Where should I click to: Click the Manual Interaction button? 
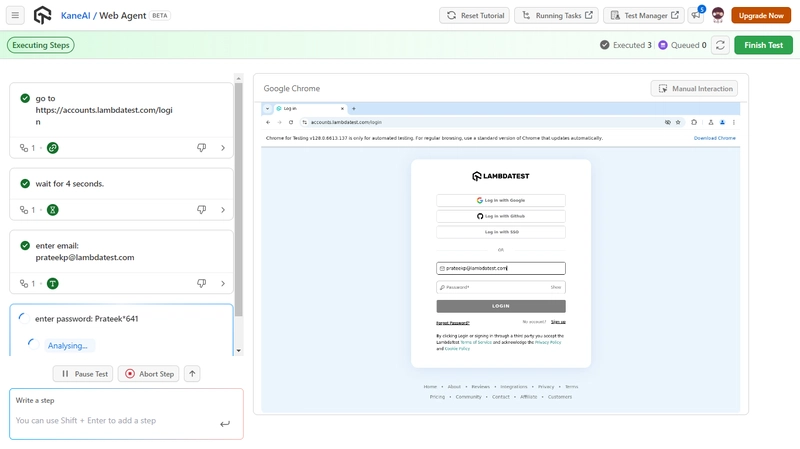(x=694, y=88)
